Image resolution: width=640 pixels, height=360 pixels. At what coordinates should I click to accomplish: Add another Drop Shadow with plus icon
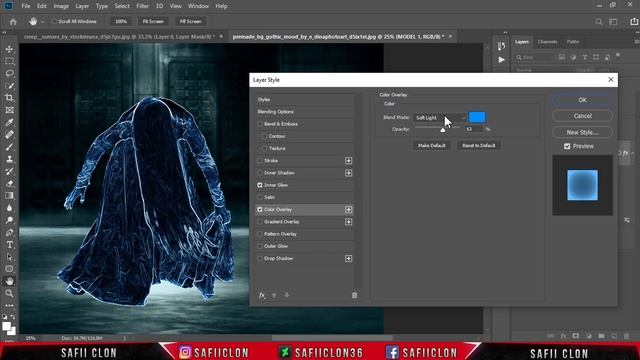(348, 259)
